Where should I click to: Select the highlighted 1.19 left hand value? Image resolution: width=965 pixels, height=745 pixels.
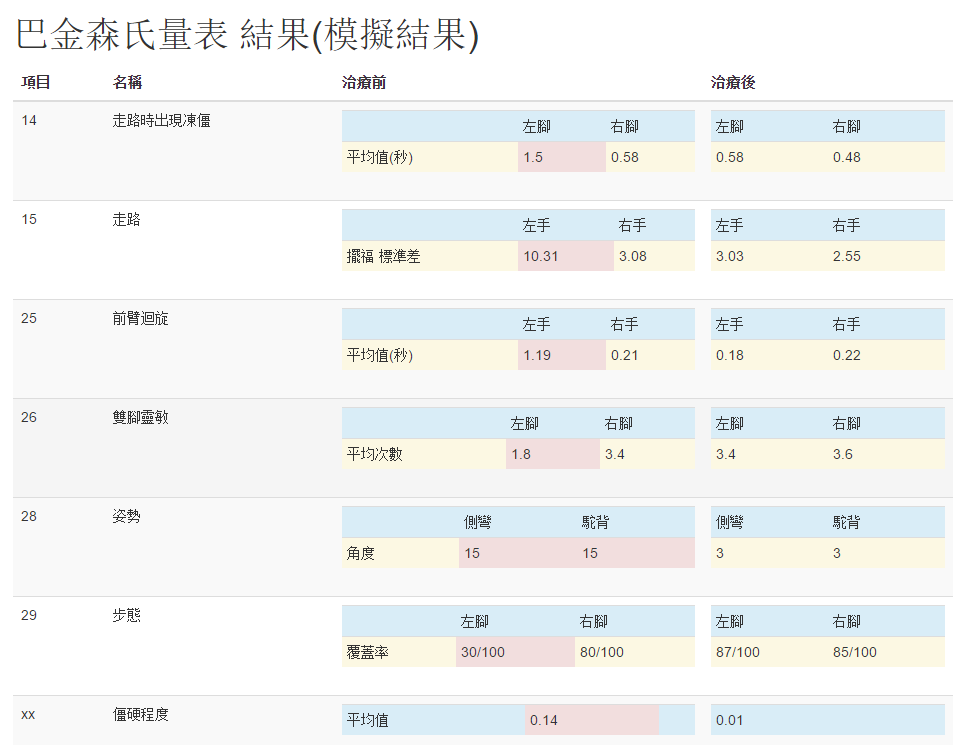coord(537,355)
